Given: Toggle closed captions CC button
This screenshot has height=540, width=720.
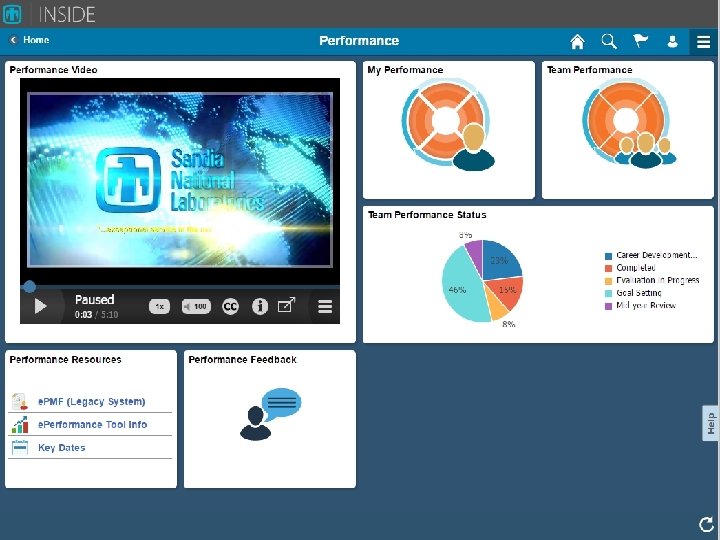Looking at the screenshot, I should [x=231, y=306].
